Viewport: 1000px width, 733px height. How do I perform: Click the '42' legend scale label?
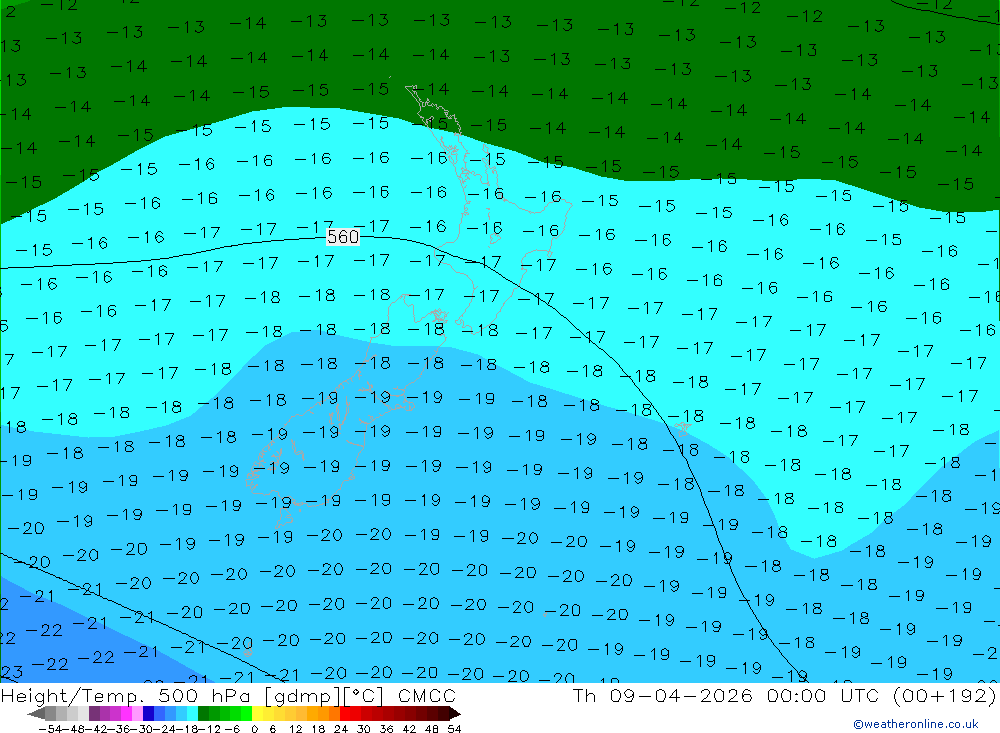pyautogui.click(x=409, y=729)
